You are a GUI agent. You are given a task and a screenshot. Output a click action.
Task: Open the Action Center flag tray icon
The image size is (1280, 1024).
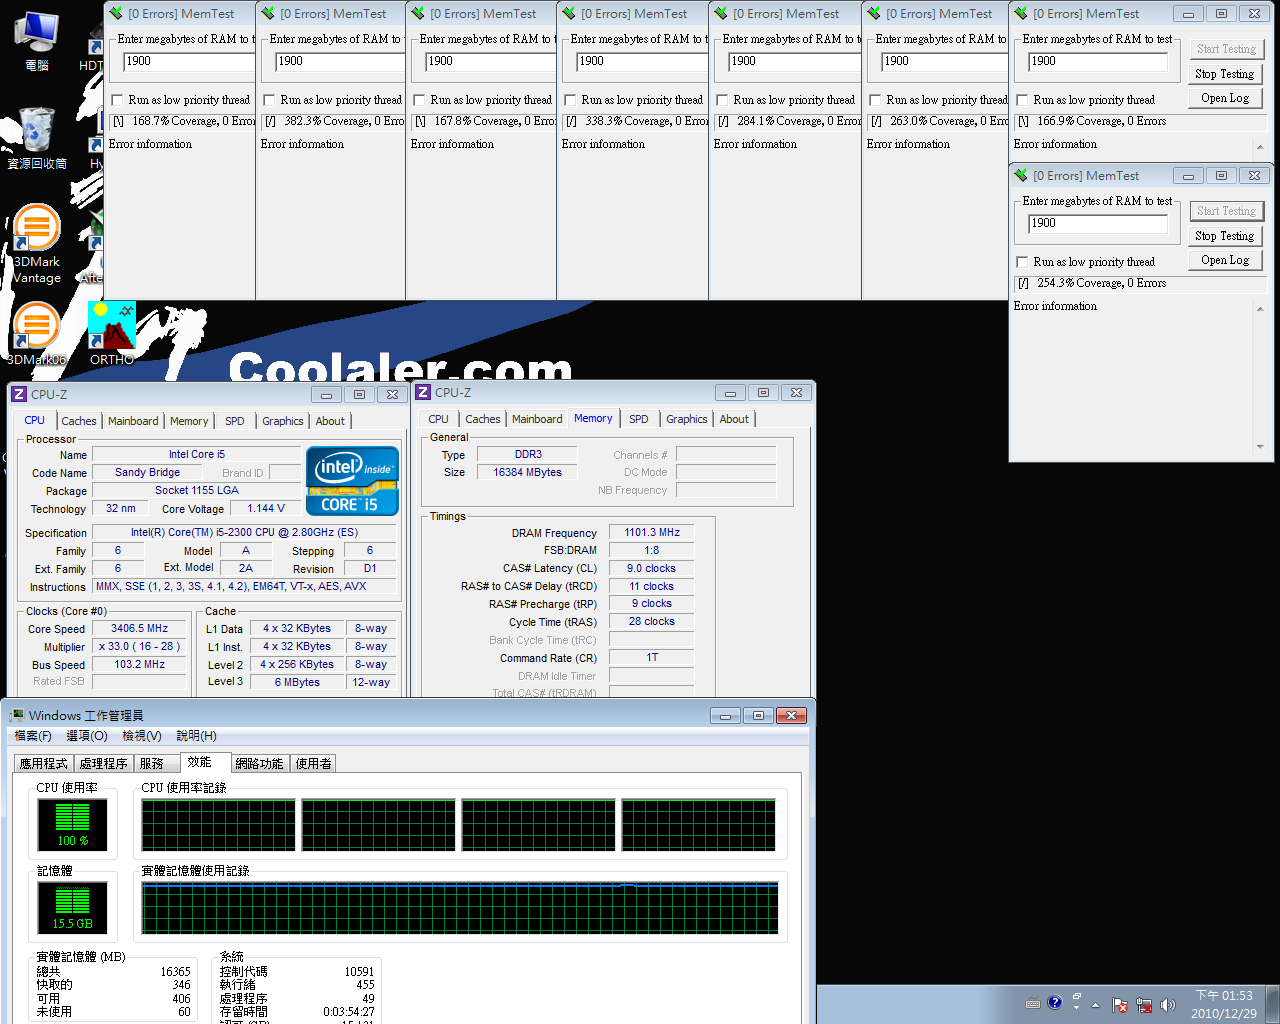1120,1005
